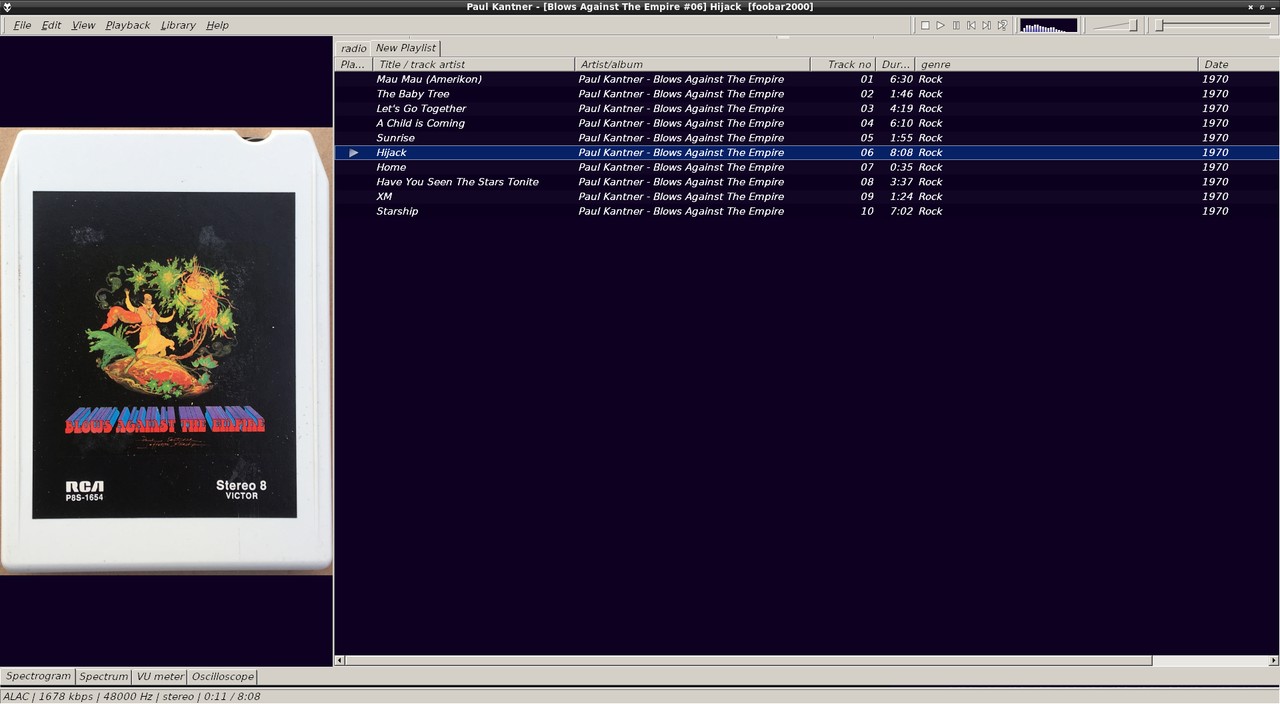The image size is (1280, 704).
Task: Click the left arrow of horizontal scrollbar
Action: click(x=340, y=661)
